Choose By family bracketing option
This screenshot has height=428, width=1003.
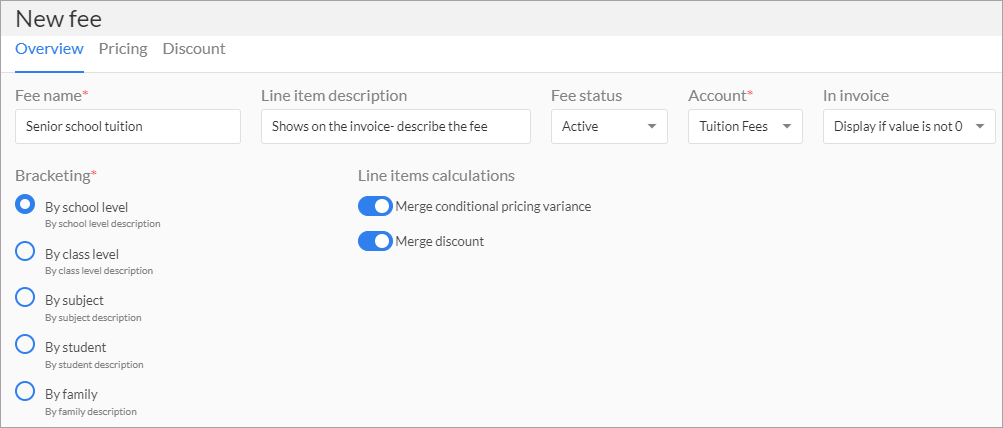coord(25,391)
